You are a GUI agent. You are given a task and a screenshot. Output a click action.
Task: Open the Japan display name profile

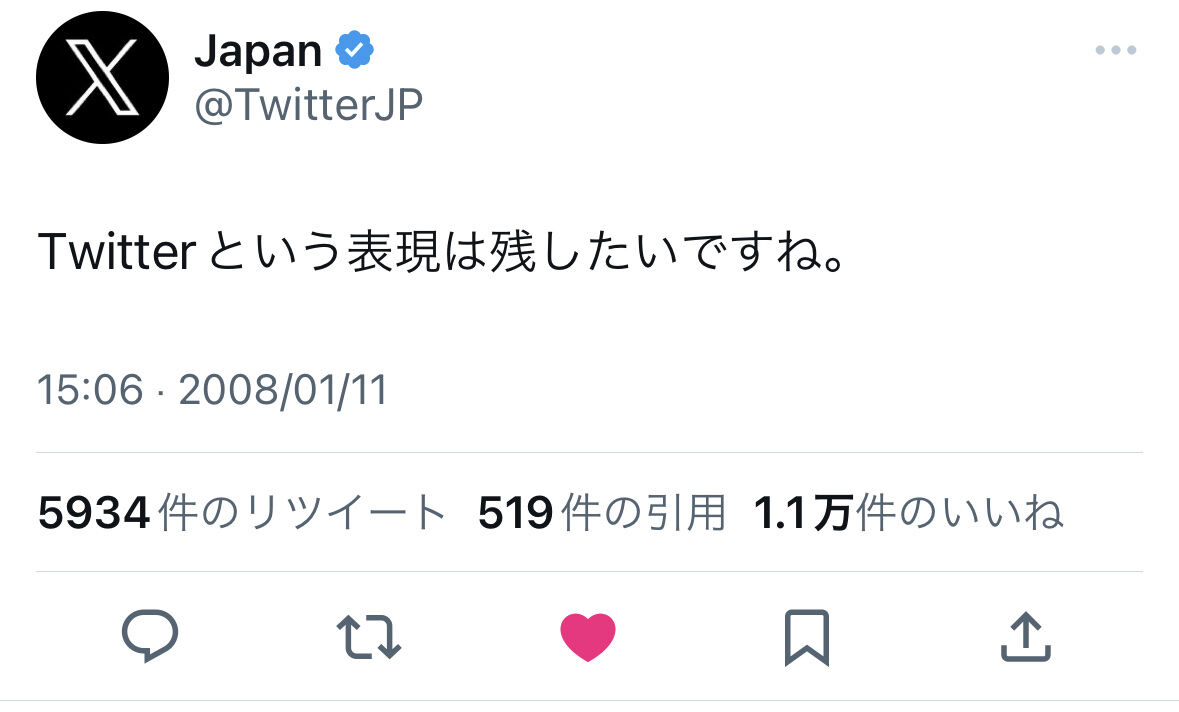[x=258, y=53]
